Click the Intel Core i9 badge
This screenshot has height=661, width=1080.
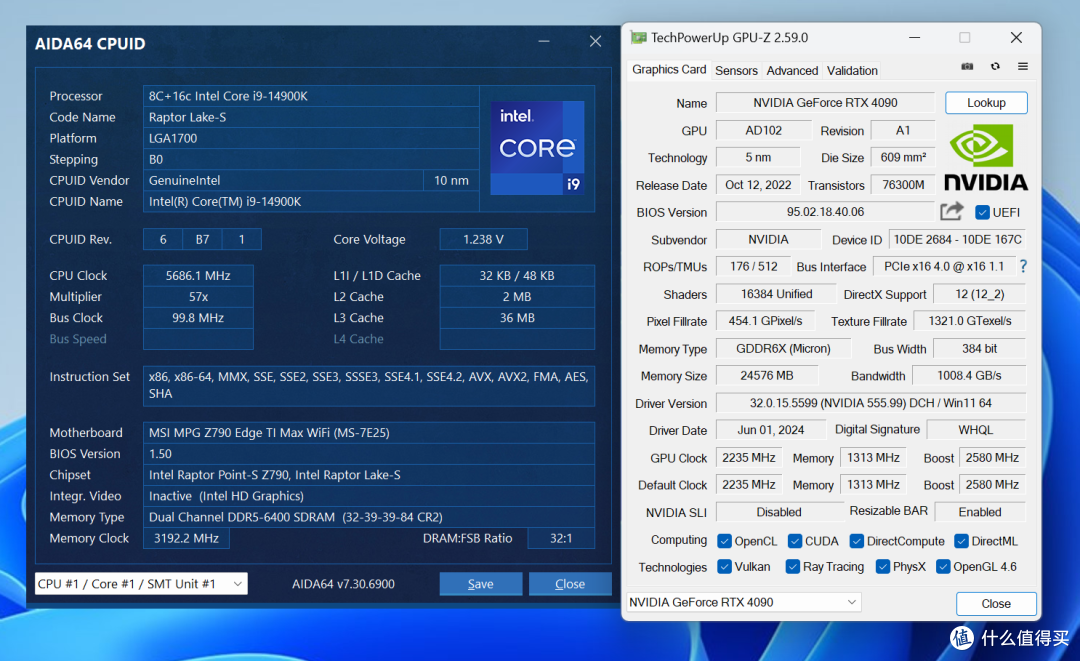point(537,147)
